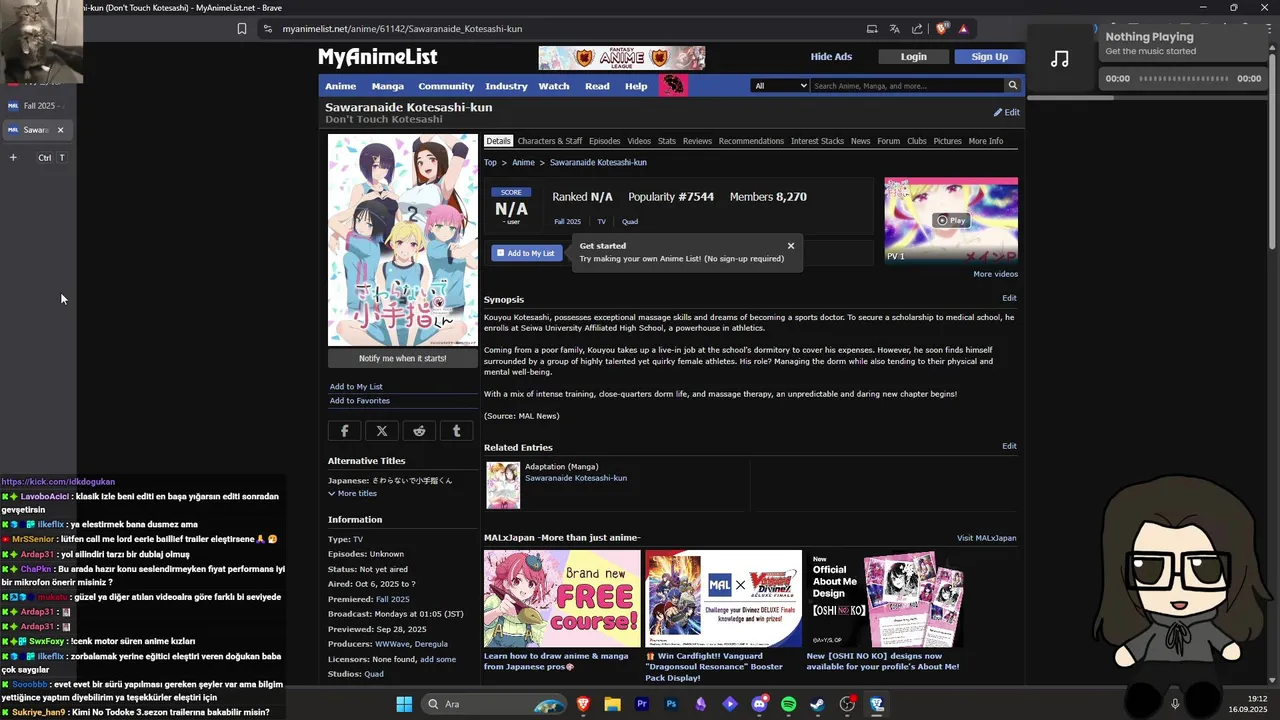Click the Add to Favorites link
Viewport: 1280px width, 720px height.
coord(360,401)
